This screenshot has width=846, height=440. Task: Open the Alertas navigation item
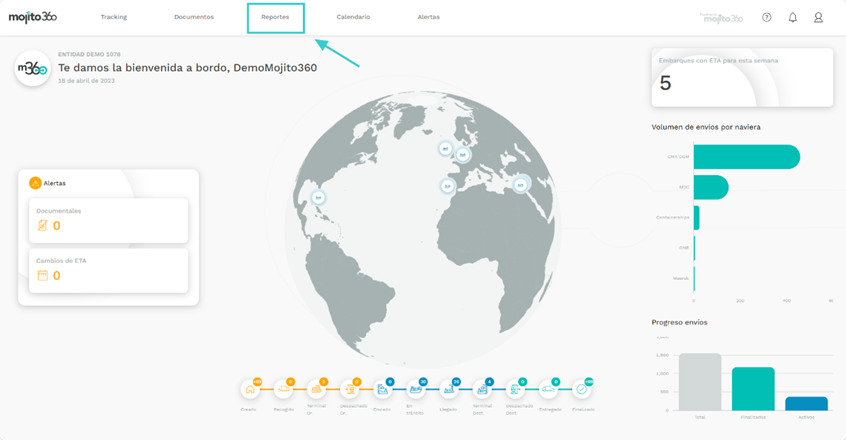(428, 17)
